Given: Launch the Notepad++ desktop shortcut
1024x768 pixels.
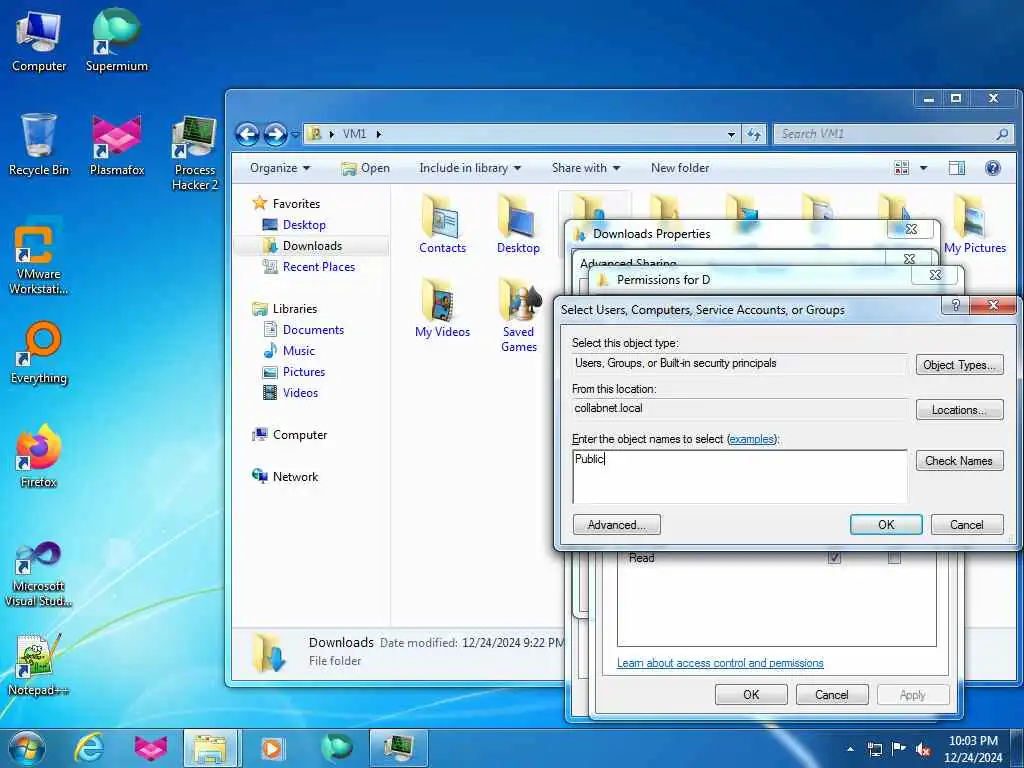Looking at the screenshot, I should [x=39, y=665].
